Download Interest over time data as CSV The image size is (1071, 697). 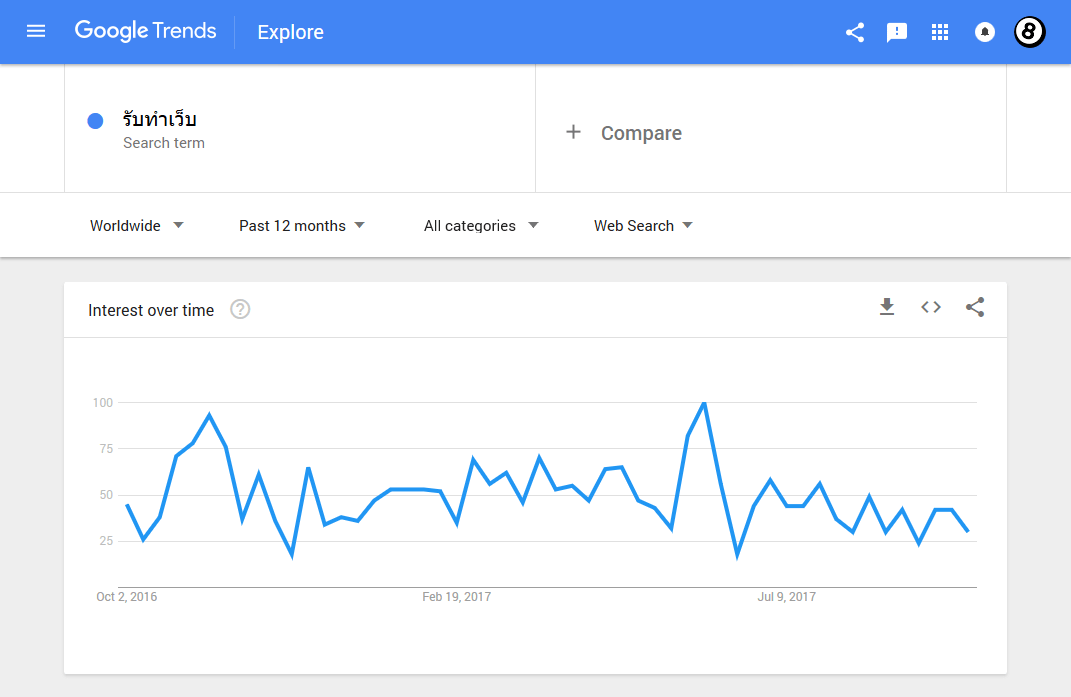(887, 308)
